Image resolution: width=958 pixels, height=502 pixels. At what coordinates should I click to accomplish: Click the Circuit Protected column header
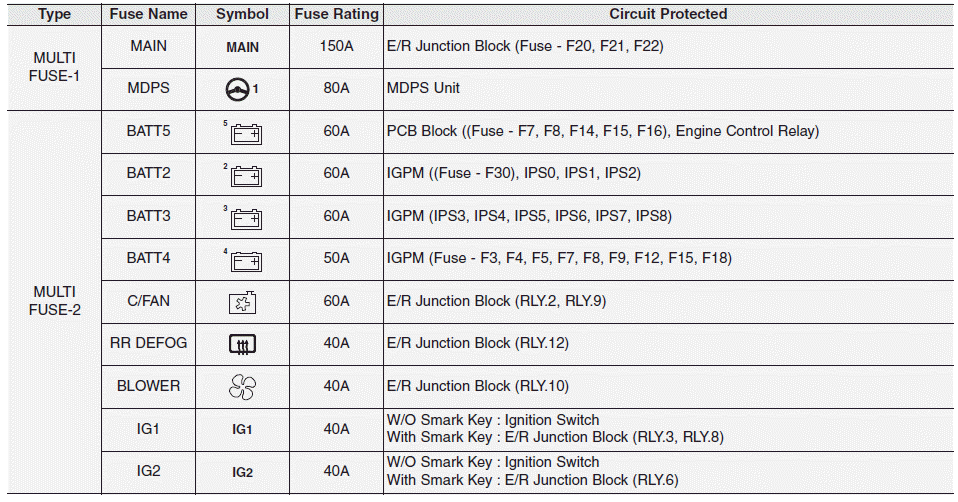668,14
